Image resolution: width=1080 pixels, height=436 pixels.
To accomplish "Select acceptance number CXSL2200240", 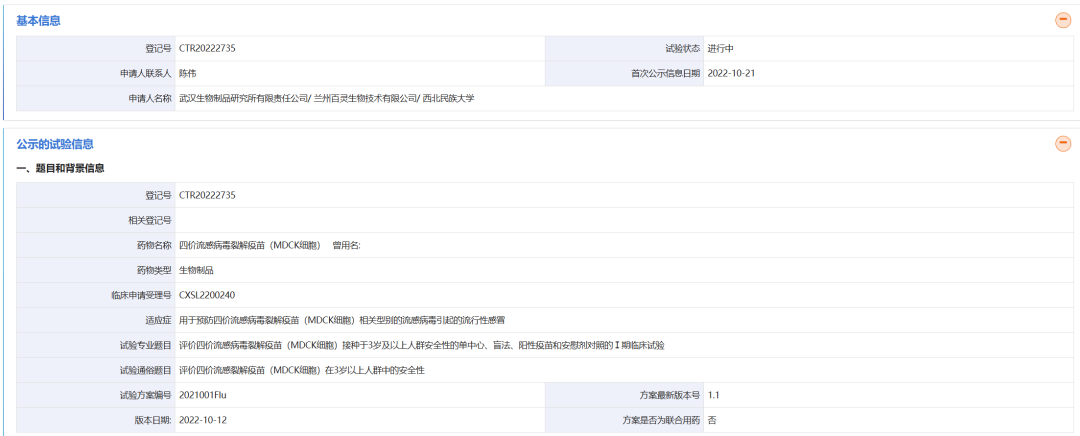I will 207,295.
